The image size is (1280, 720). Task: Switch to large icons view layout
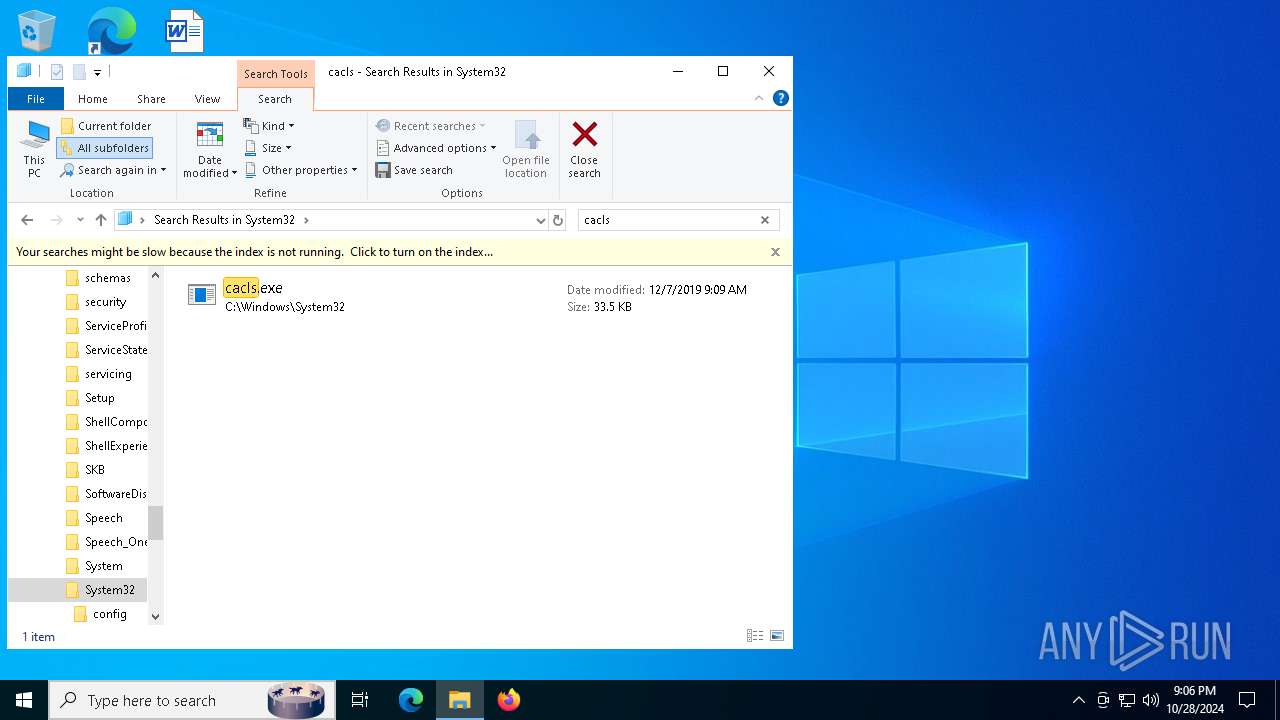point(777,636)
